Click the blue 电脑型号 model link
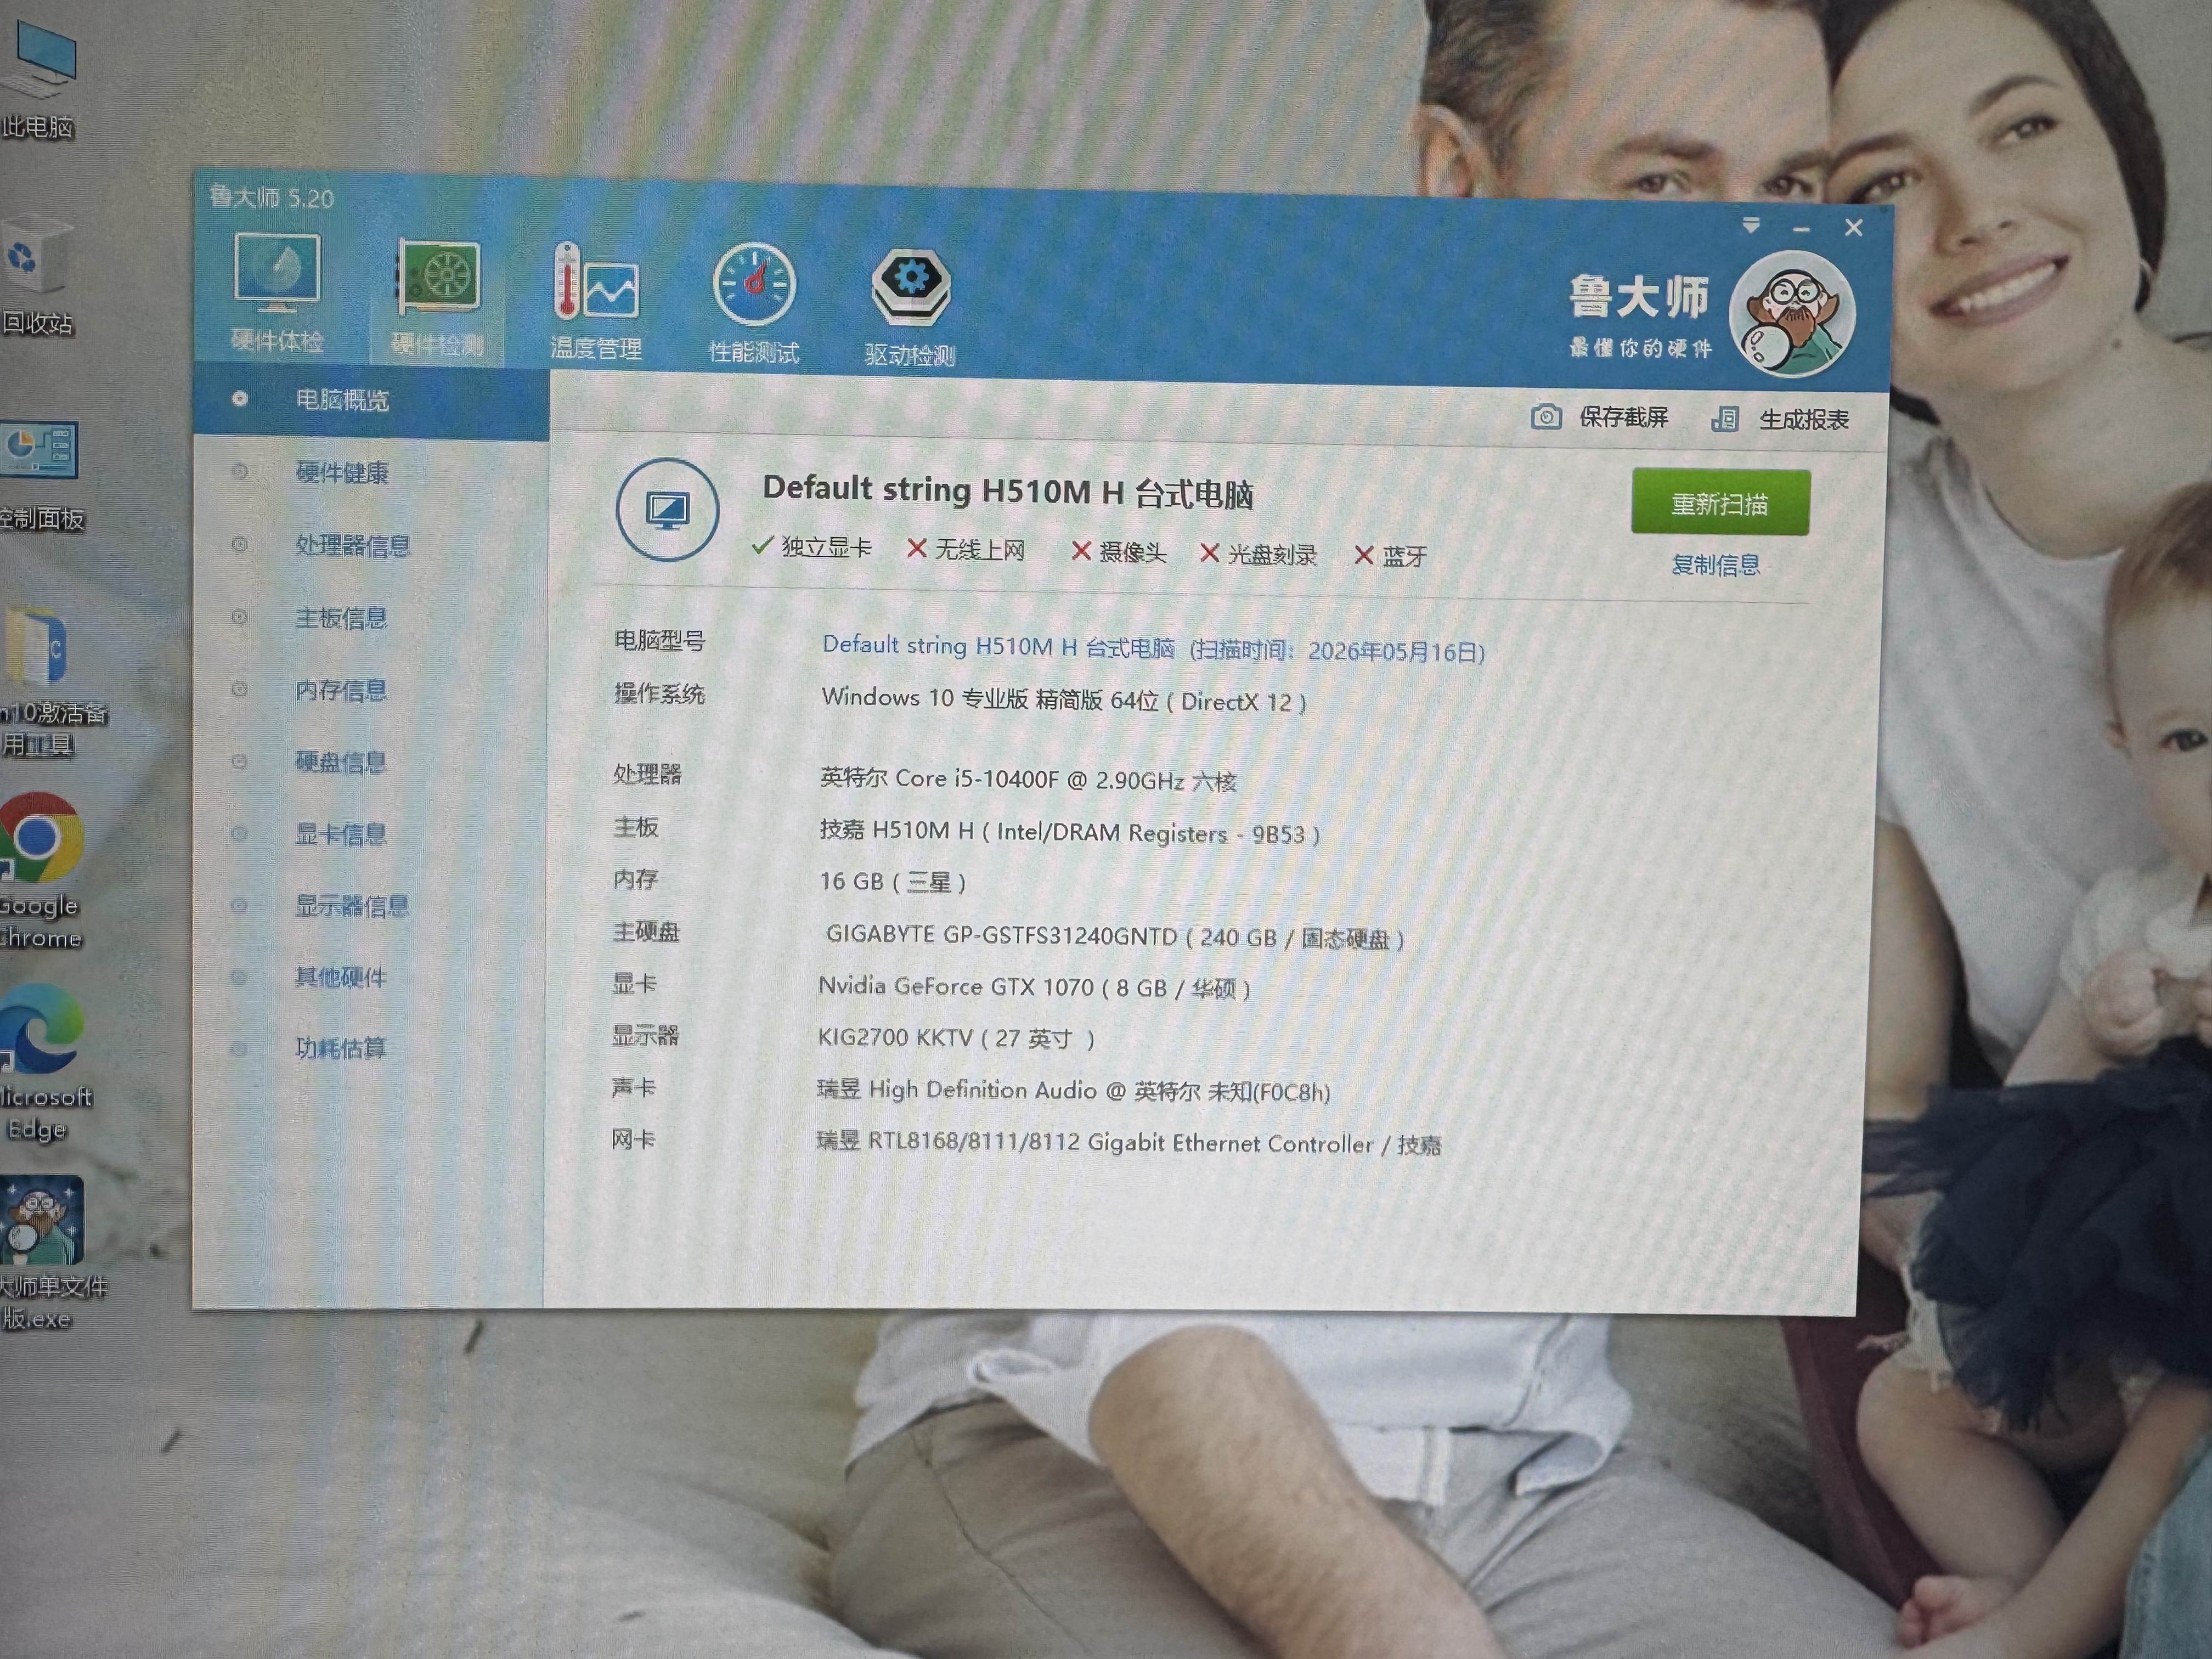Screen dimensions: 2212x1659 pos(1153,648)
